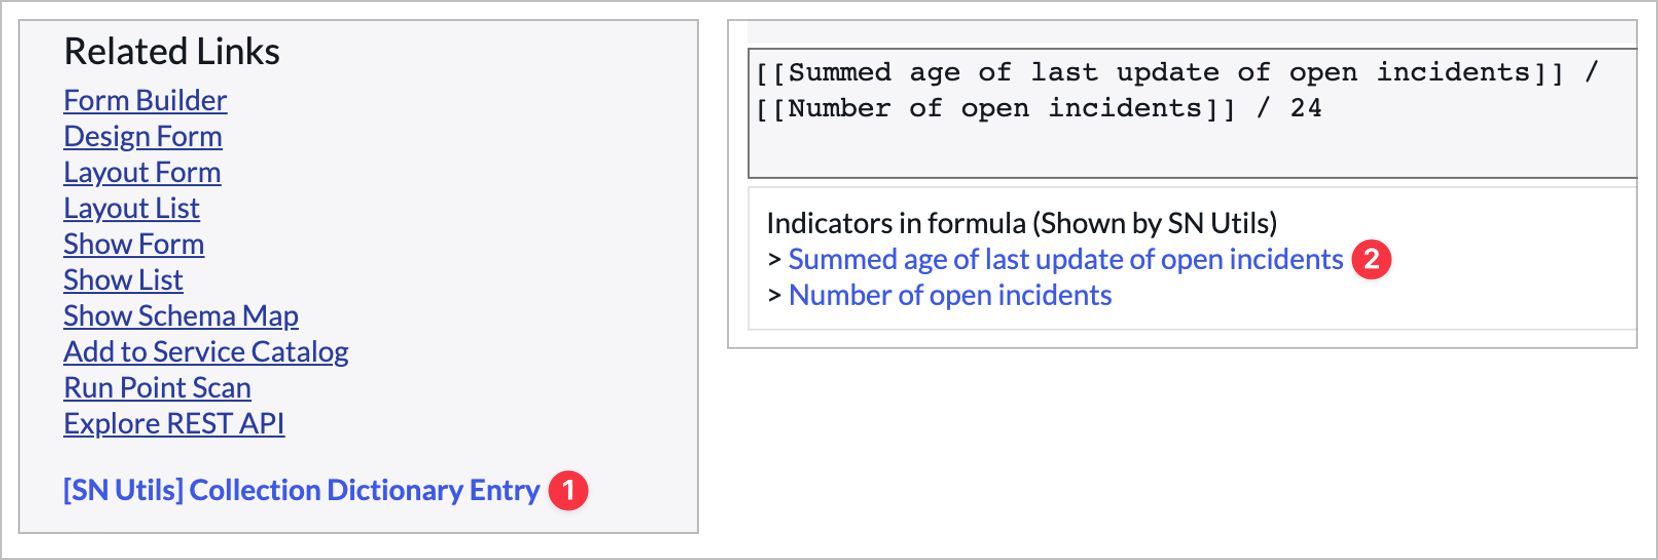The width and height of the screenshot is (1658, 560).
Task: Open Summed age of last update indicator
Action: (1065, 260)
